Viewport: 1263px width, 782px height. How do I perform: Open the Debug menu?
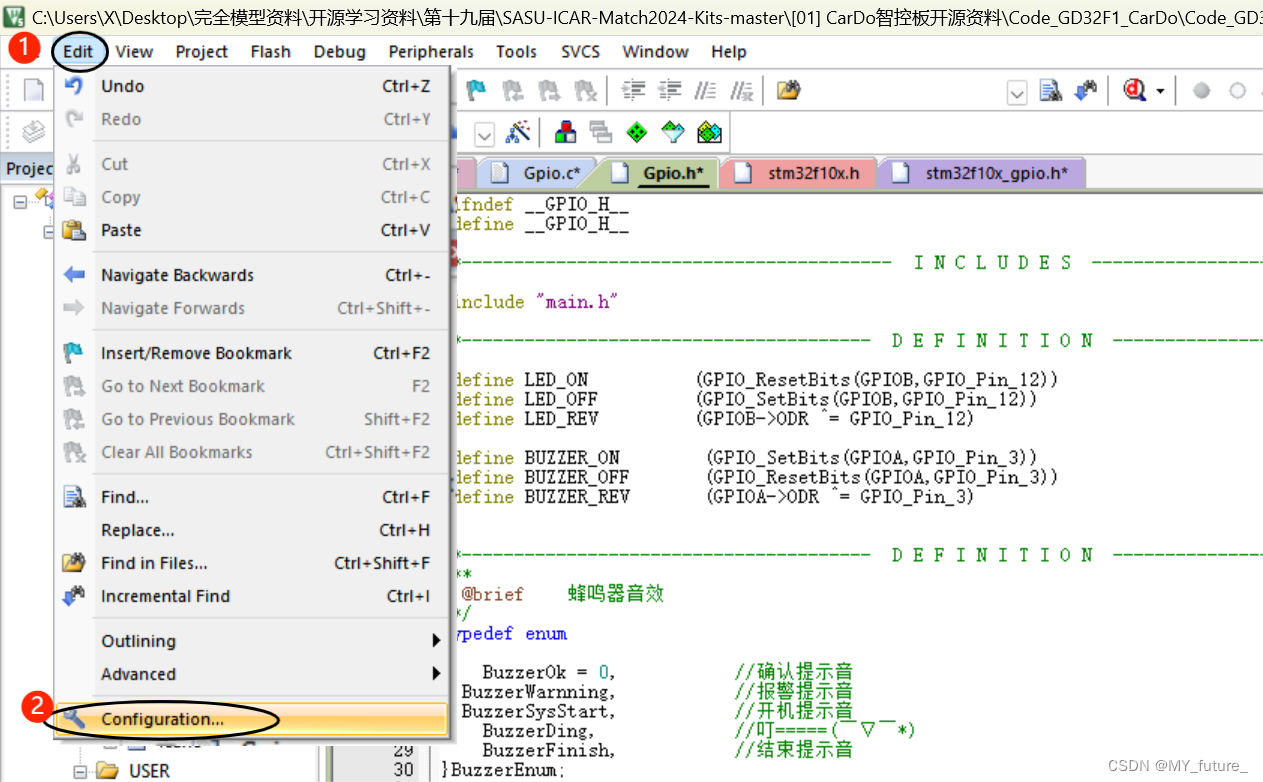click(x=340, y=52)
